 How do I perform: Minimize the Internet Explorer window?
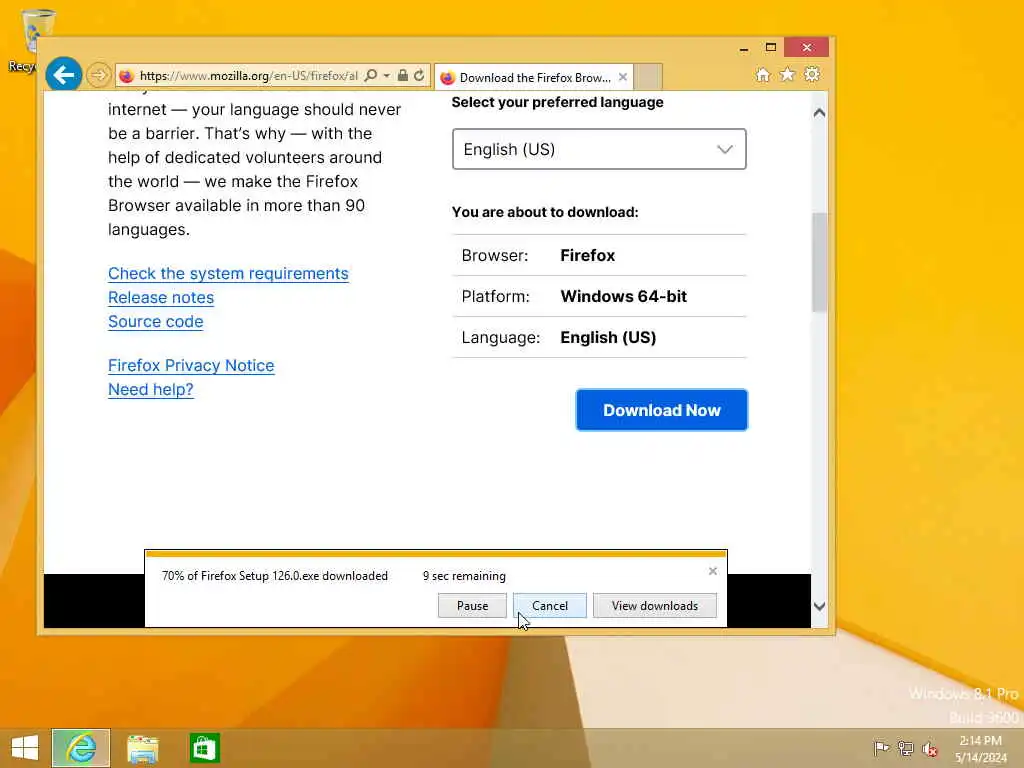point(744,48)
